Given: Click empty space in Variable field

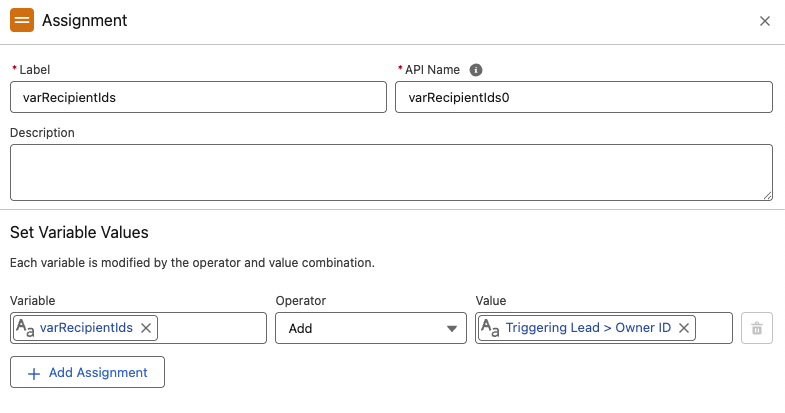Looking at the screenshot, I should (210, 328).
